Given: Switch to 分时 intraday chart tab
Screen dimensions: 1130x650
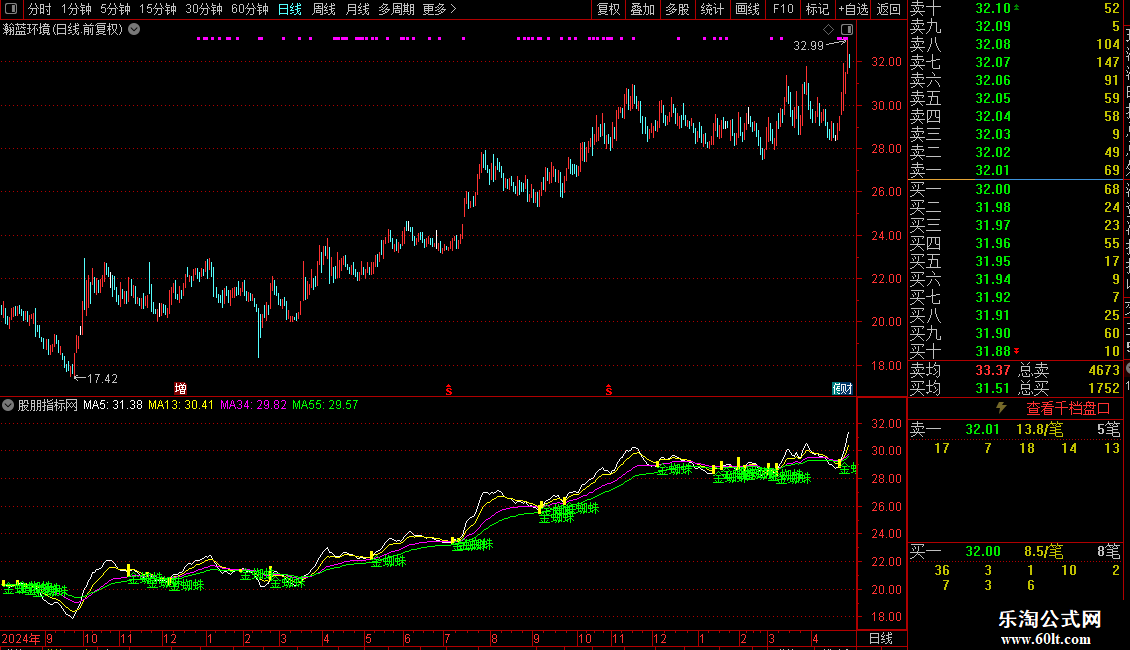Looking at the screenshot, I should pyautogui.click(x=40, y=9).
